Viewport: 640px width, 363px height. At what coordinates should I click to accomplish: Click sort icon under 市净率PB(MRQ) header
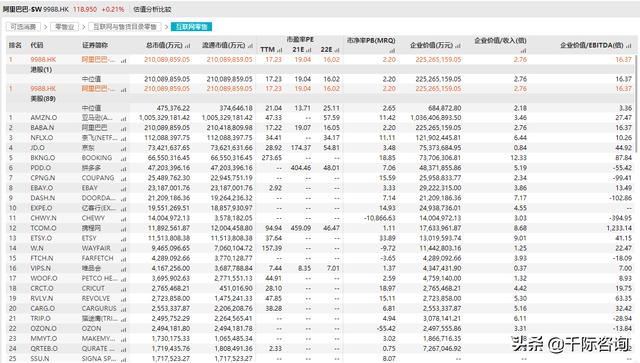coord(392,51)
